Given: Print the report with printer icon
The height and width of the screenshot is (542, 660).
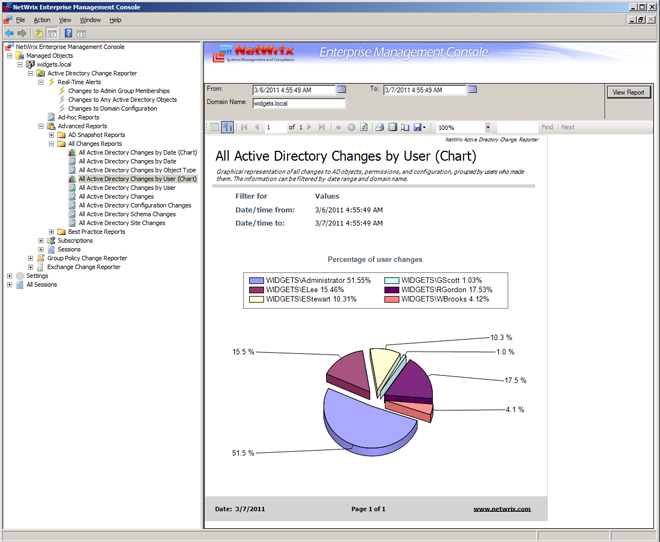Looking at the screenshot, I should [x=380, y=127].
